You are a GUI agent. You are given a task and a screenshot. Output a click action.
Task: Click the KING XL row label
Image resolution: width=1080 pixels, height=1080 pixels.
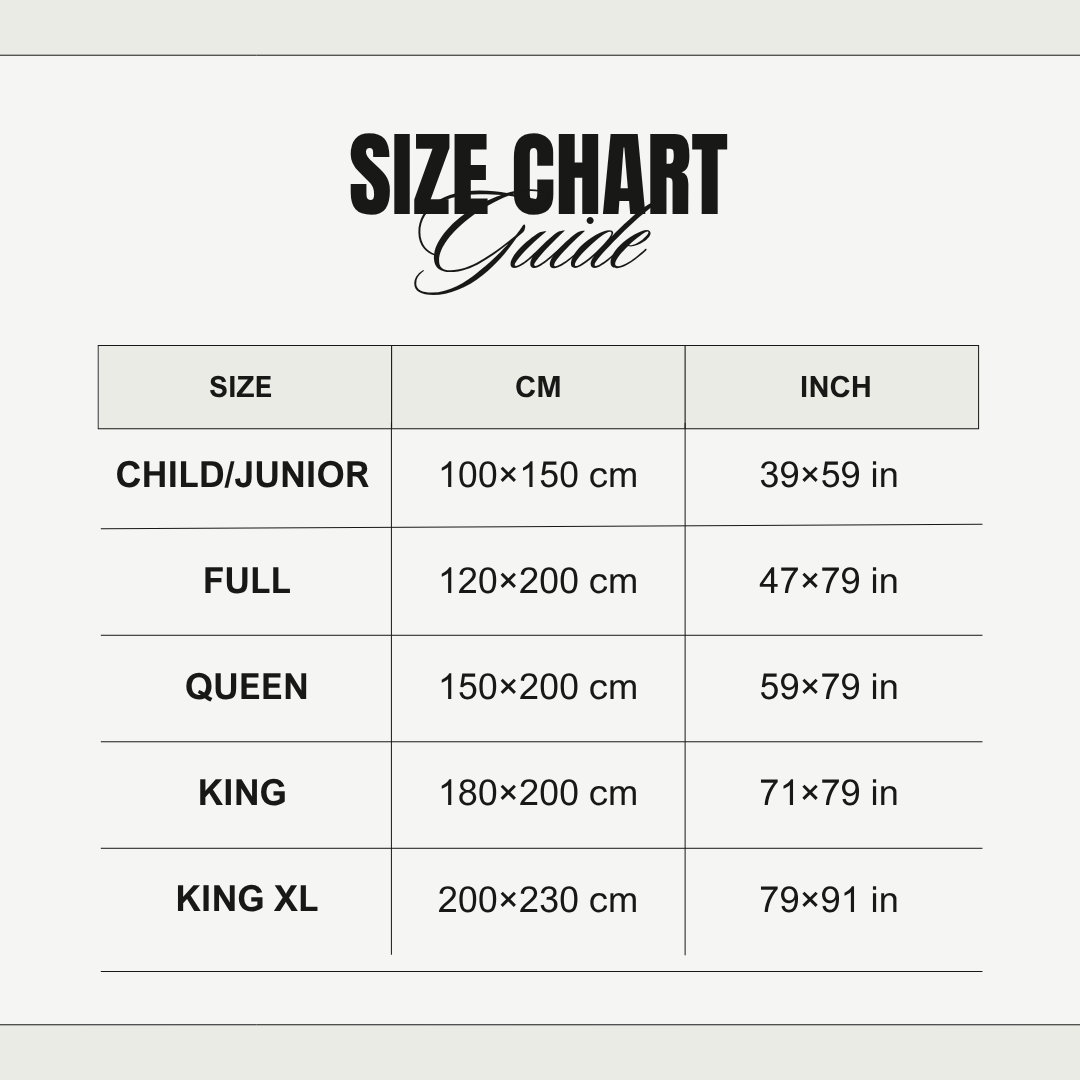point(247,899)
